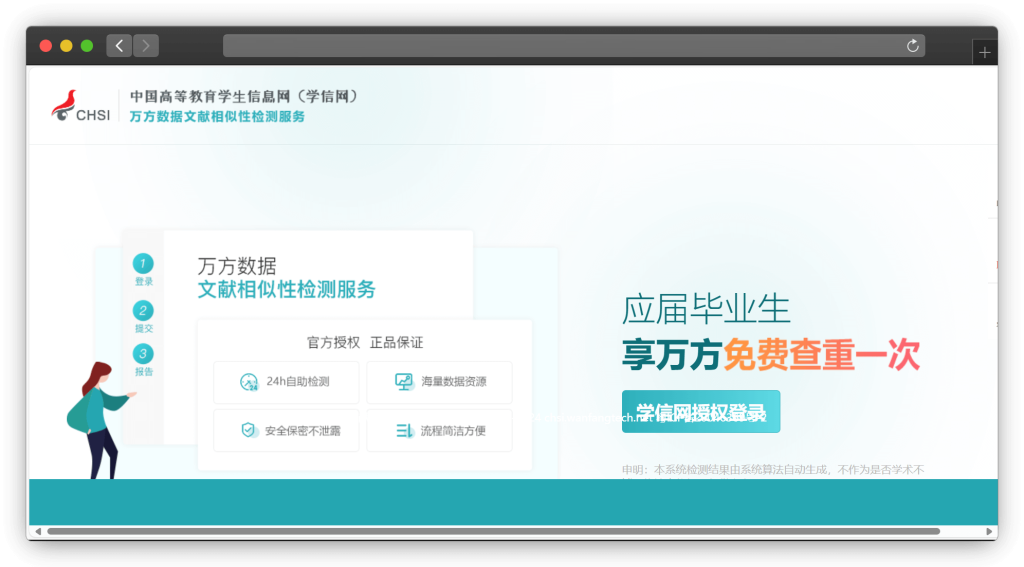The width and height of the screenshot is (1024, 567).
Task: Go forward with the browser forward arrow
Action: click(x=146, y=46)
